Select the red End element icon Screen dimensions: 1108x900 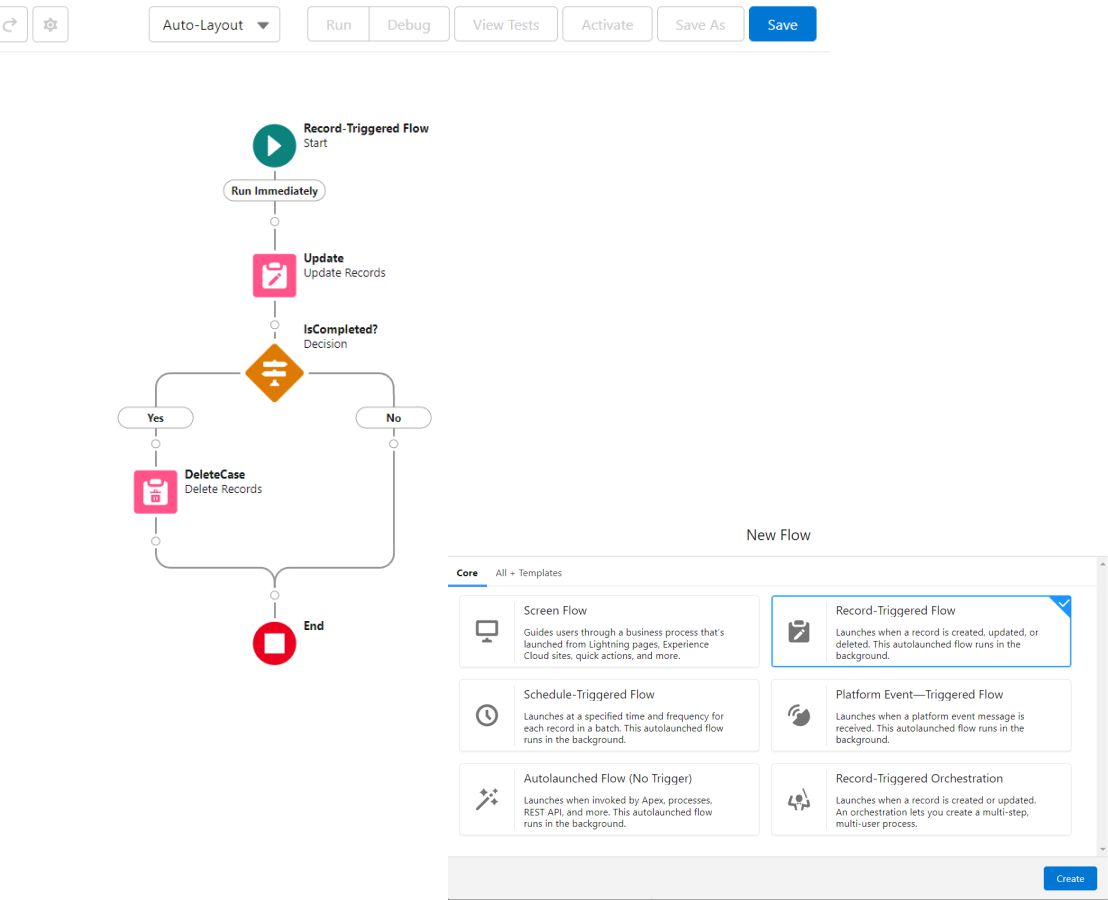(x=274, y=643)
